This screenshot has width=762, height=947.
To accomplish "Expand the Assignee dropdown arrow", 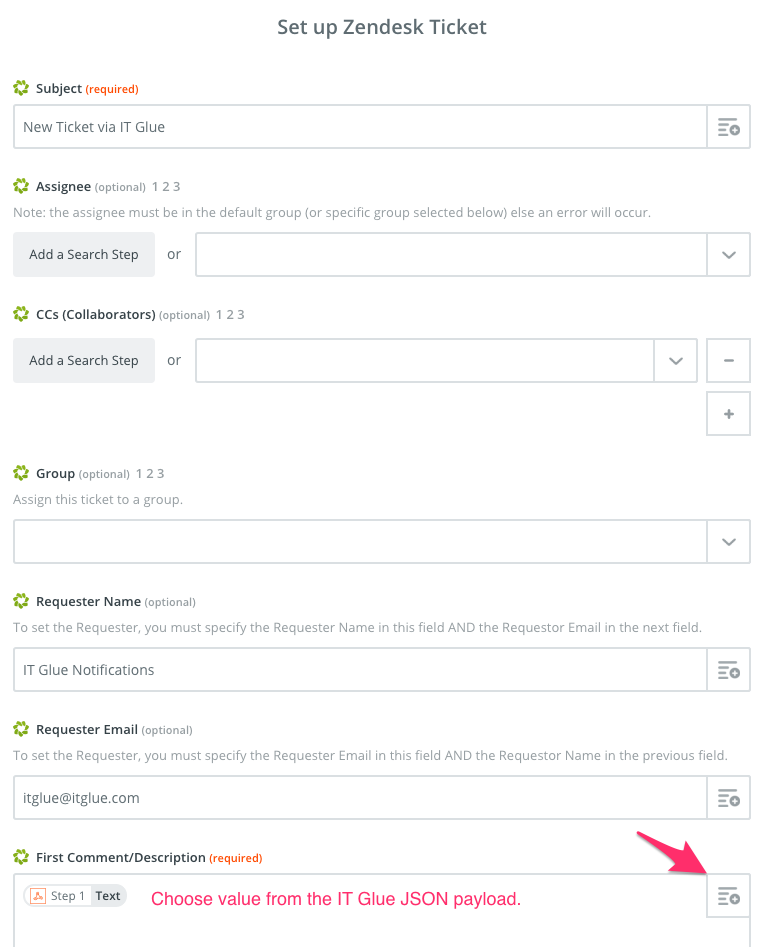I will point(728,255).
